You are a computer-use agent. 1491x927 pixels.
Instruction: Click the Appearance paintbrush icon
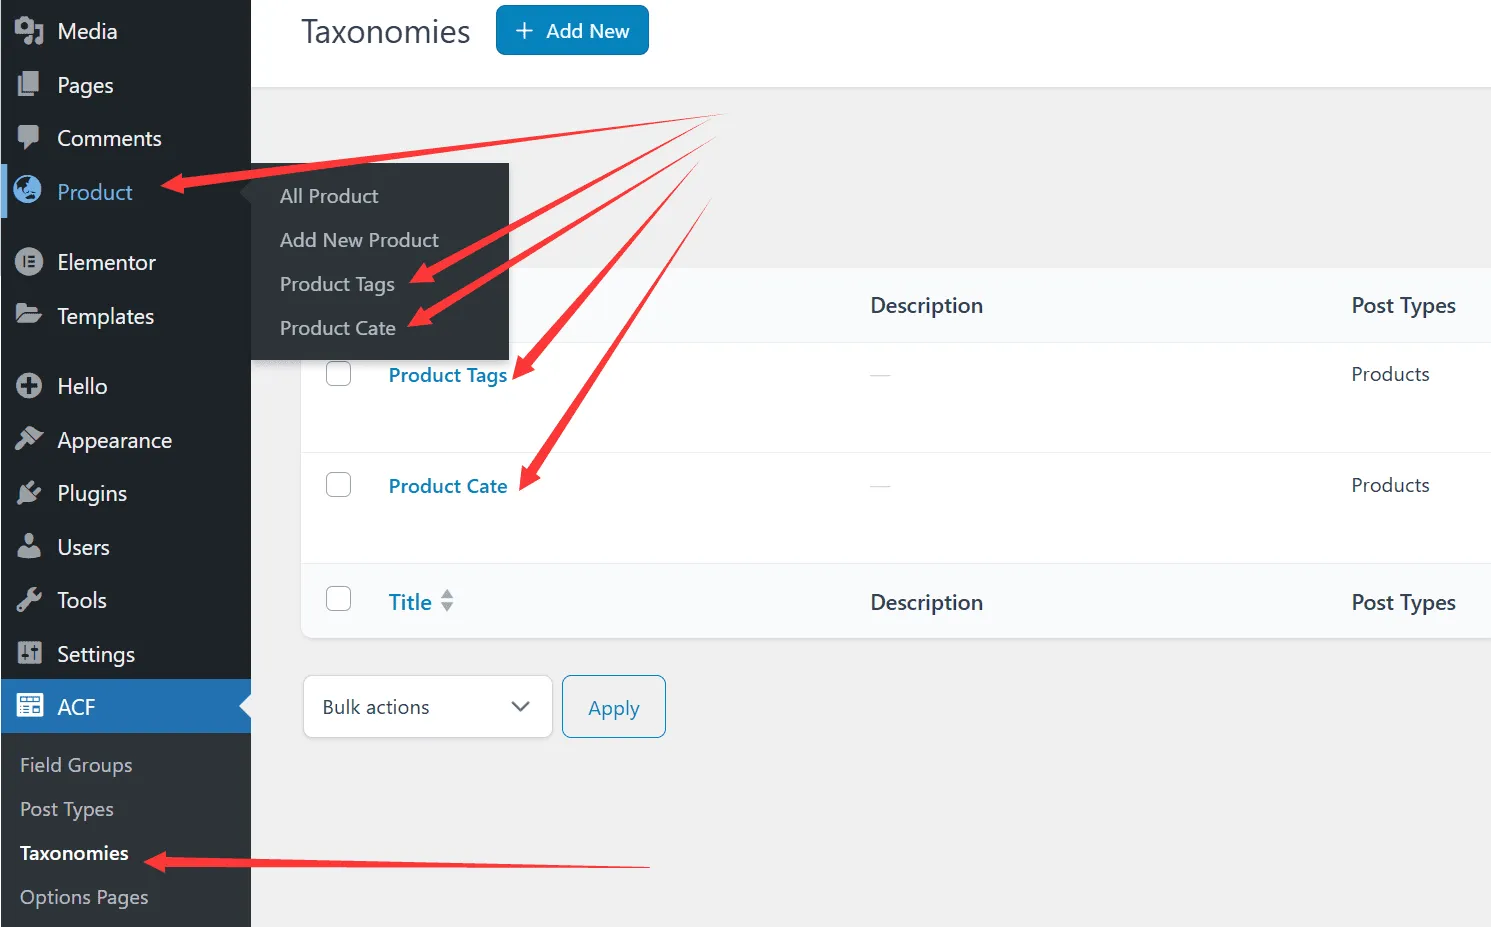pyautogui.click(x=29, y=439)
